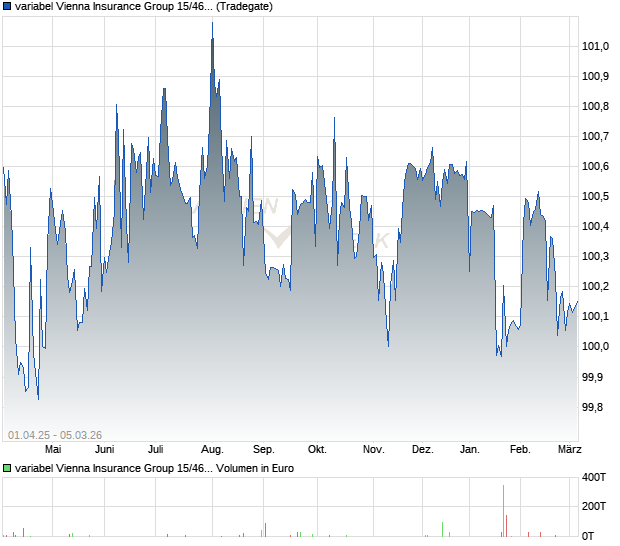Screen dimensions: 620x546
Task: Select the 'Aug.' month label on the axis
Action: [211, 450]
